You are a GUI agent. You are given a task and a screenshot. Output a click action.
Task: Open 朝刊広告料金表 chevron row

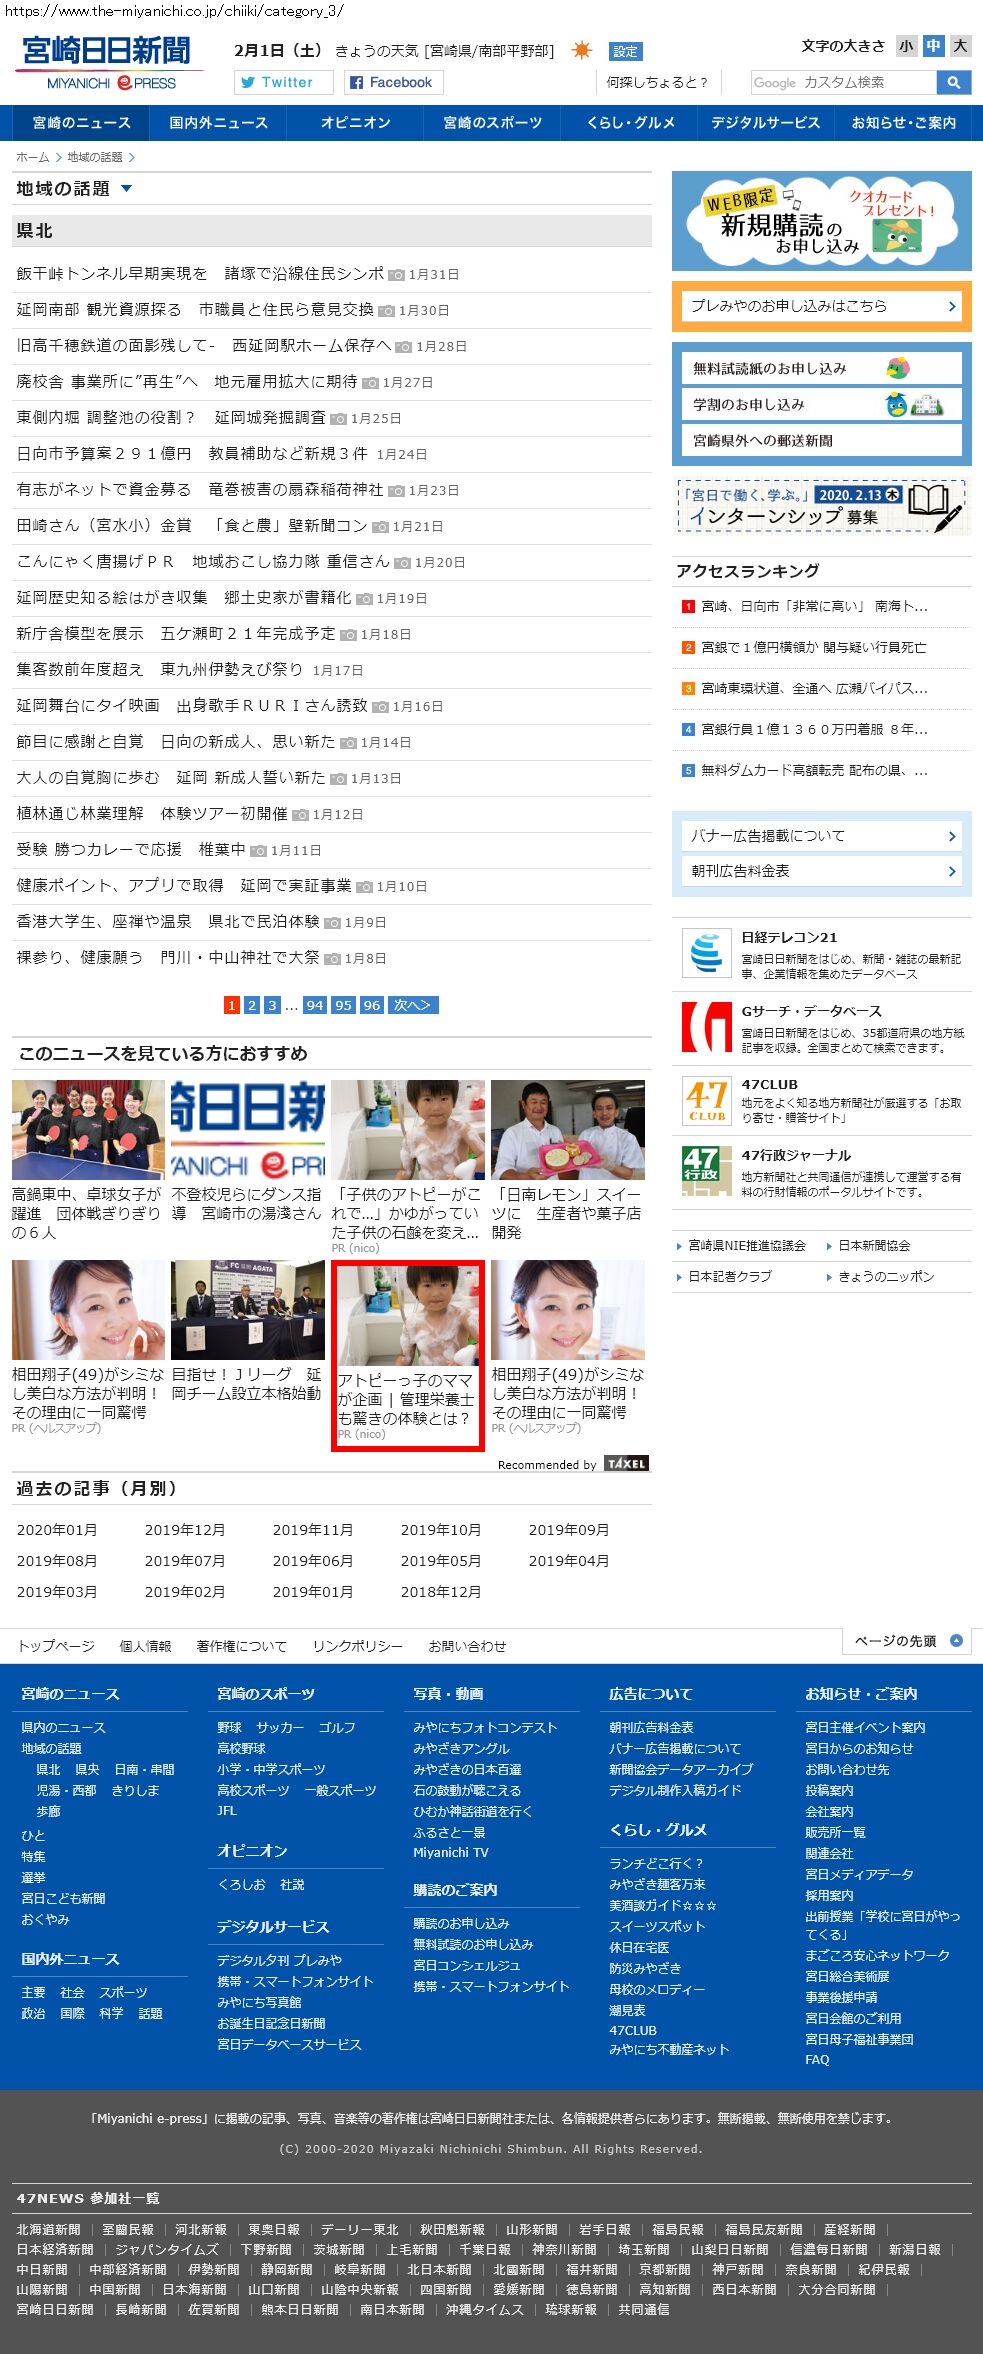[x=822, y=871]
